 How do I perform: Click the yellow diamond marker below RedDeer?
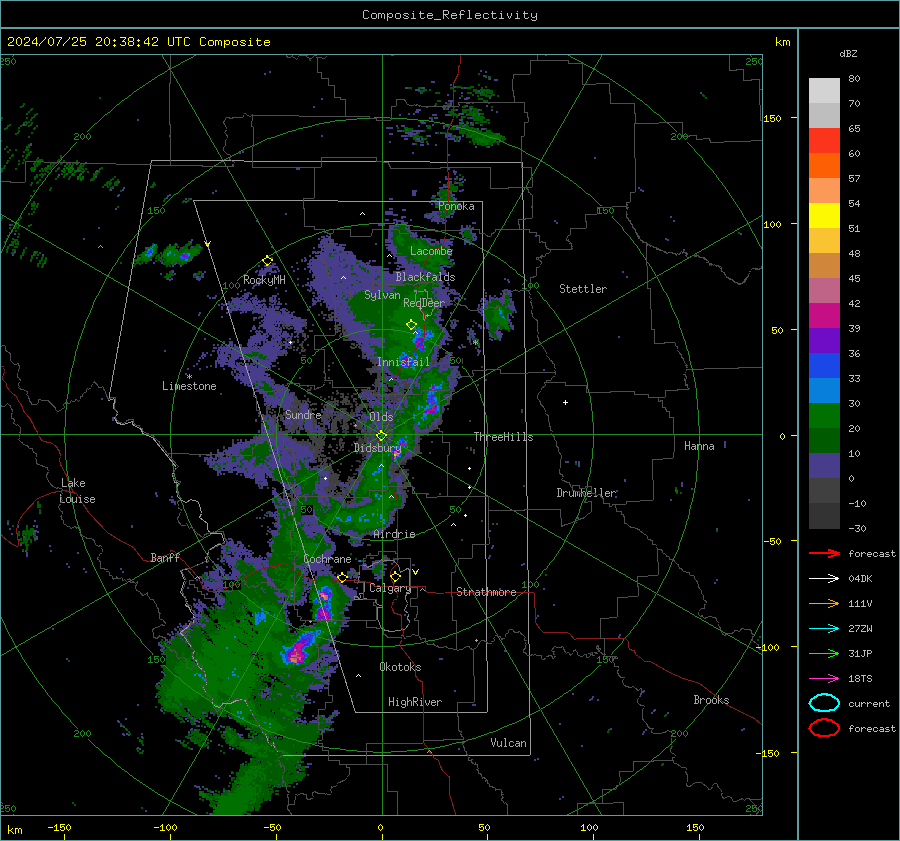tap(411, 325)
